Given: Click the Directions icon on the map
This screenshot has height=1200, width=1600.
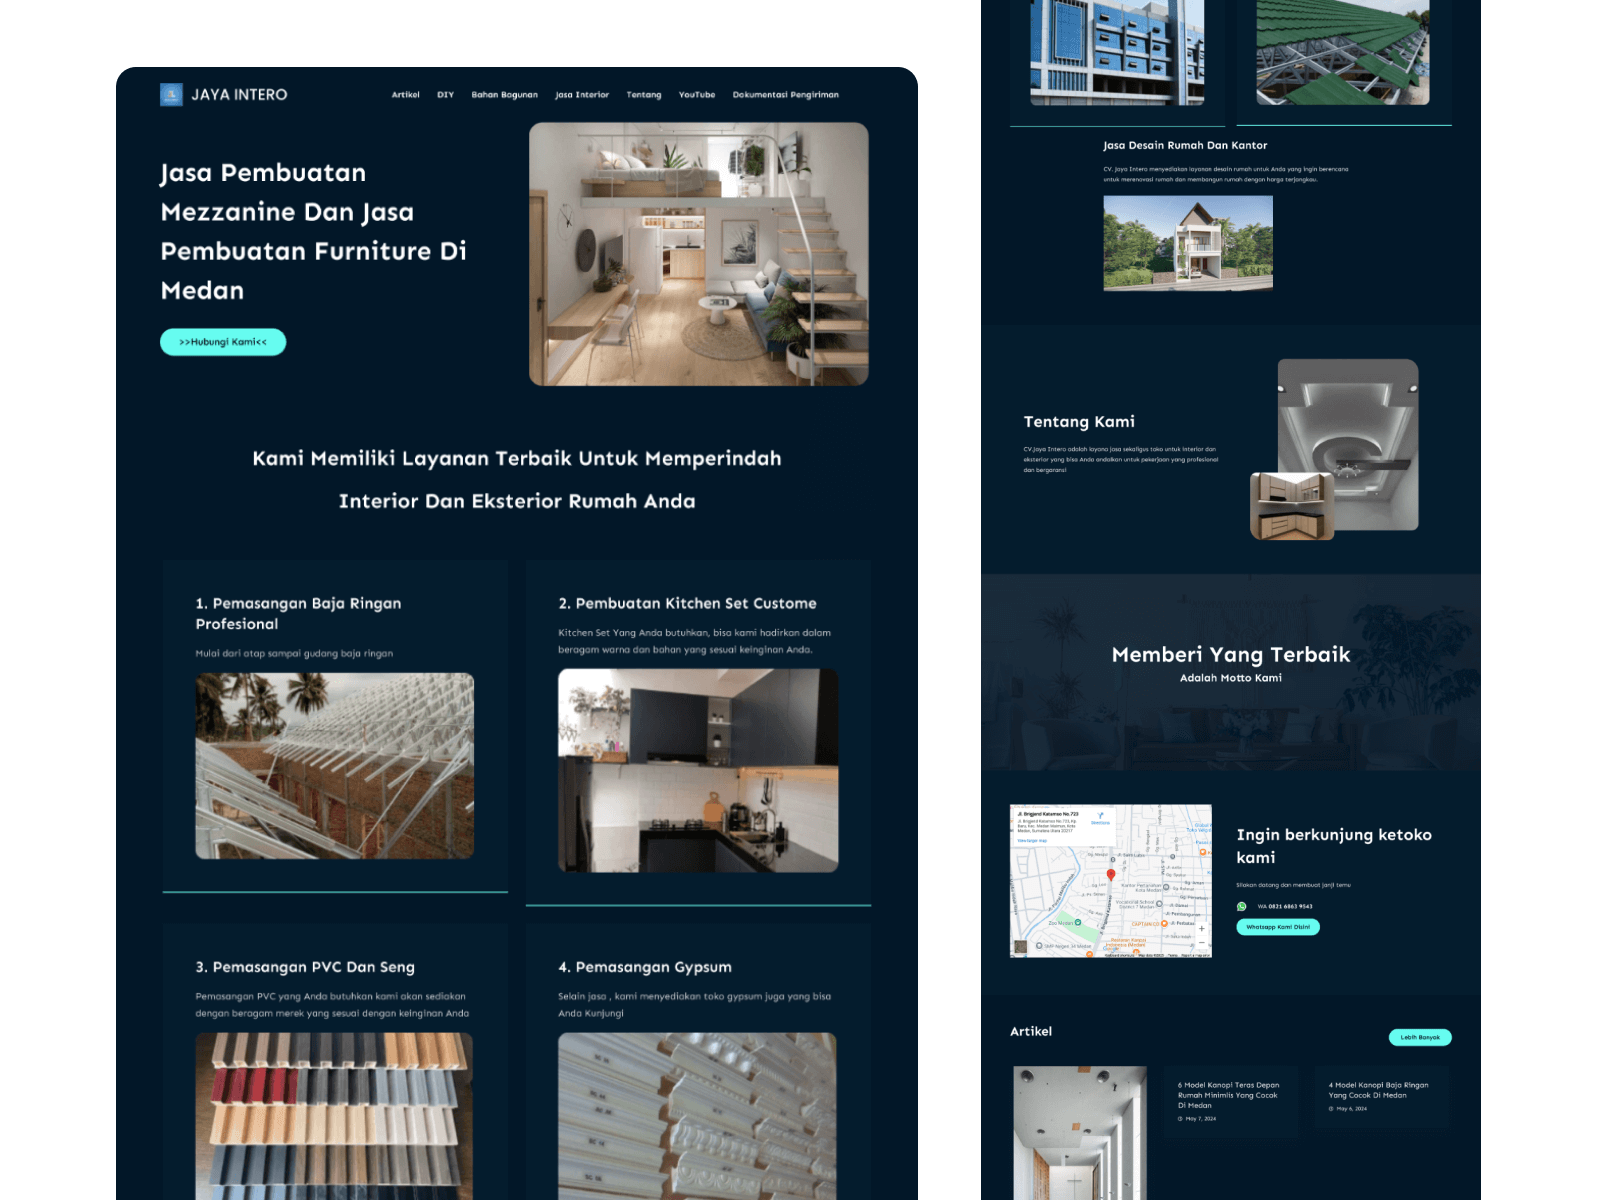Looking at the screenshot, I should [x=1100, y=816].
